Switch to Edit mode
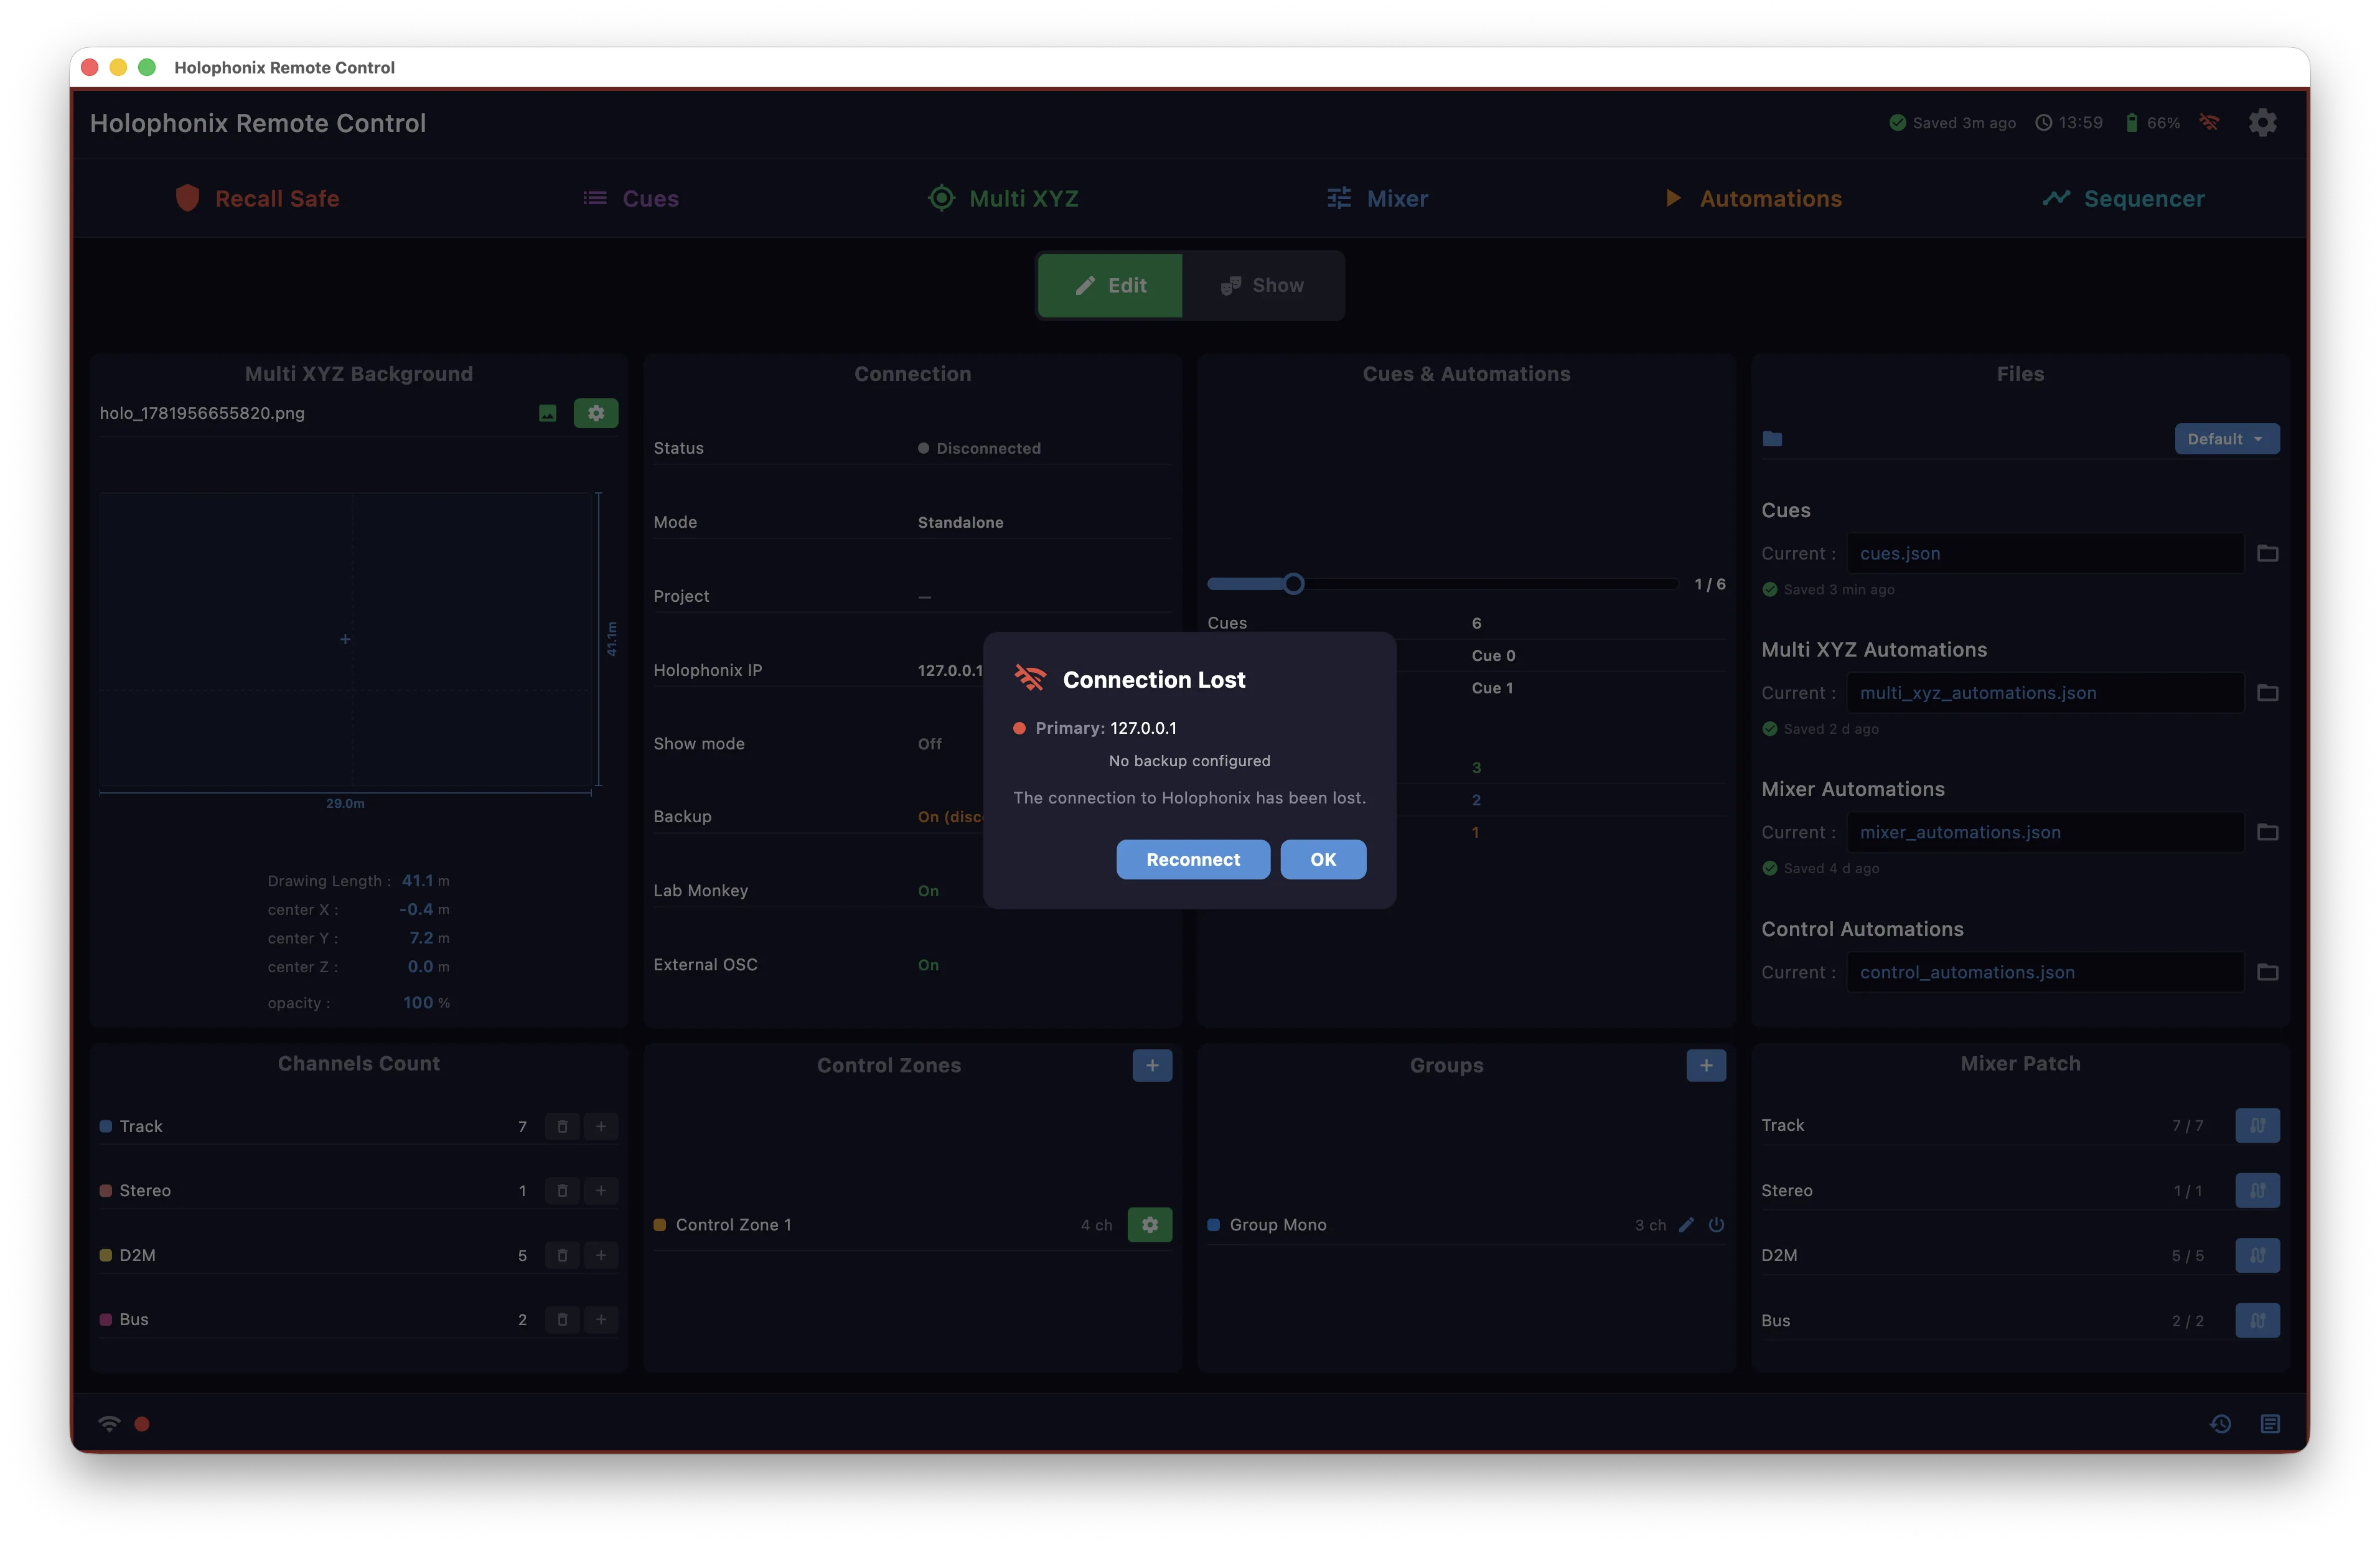 point(1110,286)
